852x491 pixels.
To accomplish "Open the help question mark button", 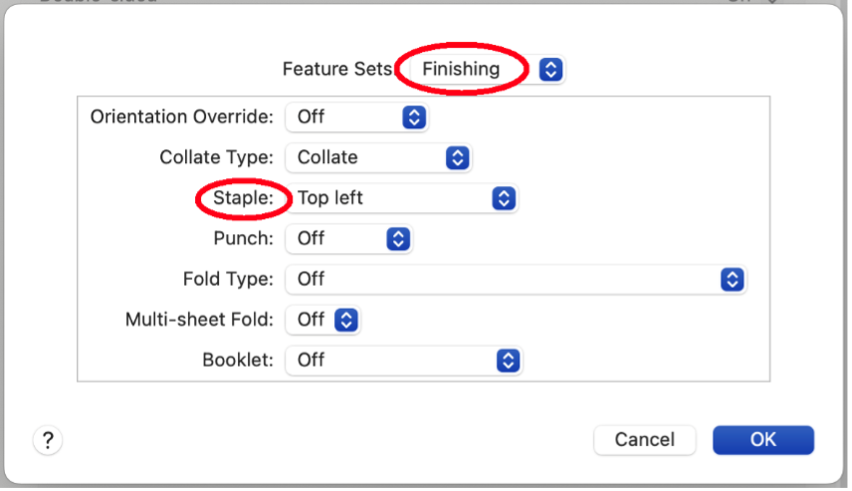I will coord(48,440).
